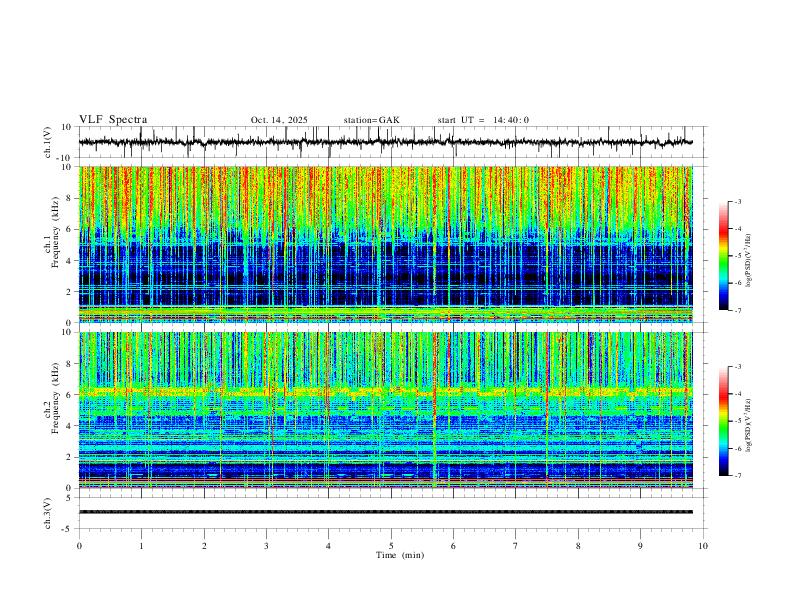This screenshot has height=612, width=792.
Task: Click time axis tick label "0"
Action: (x=79, y=546)
